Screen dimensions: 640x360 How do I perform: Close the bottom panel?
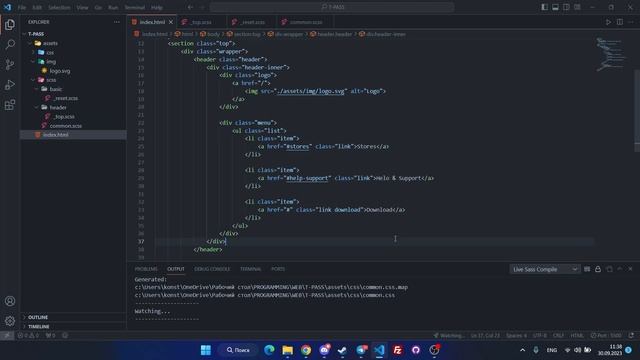[631, 269]
